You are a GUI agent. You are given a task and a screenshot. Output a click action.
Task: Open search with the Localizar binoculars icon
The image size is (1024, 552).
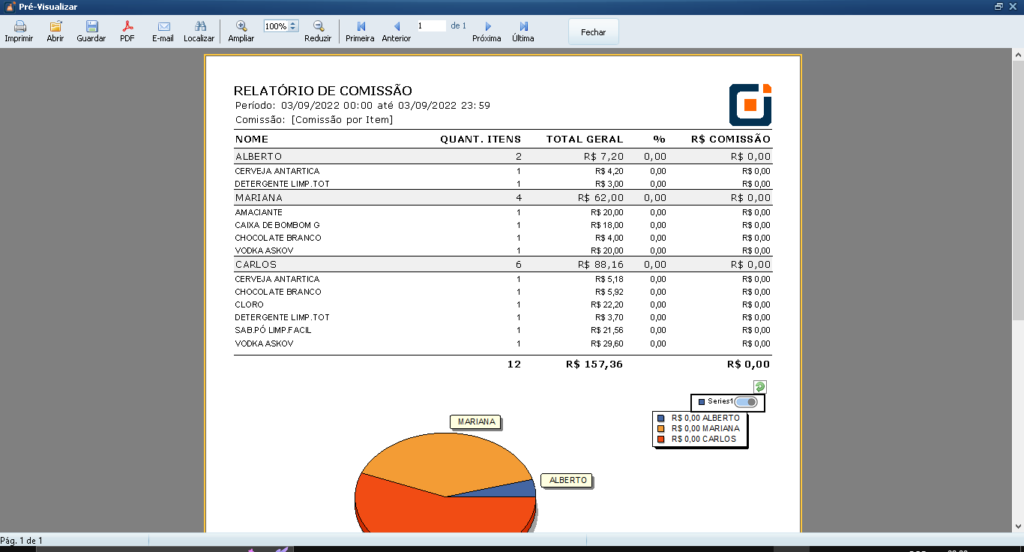click(199, 26)
